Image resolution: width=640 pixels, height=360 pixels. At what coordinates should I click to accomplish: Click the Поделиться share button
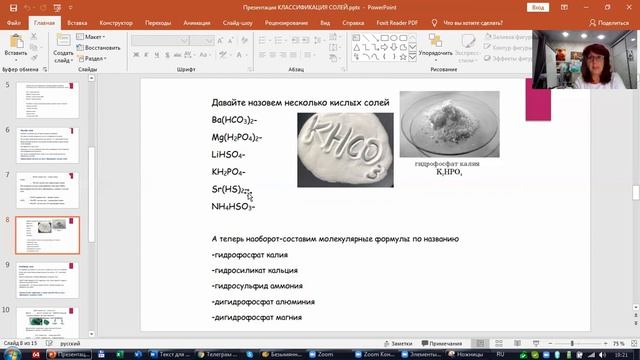[x=609, y=23]
